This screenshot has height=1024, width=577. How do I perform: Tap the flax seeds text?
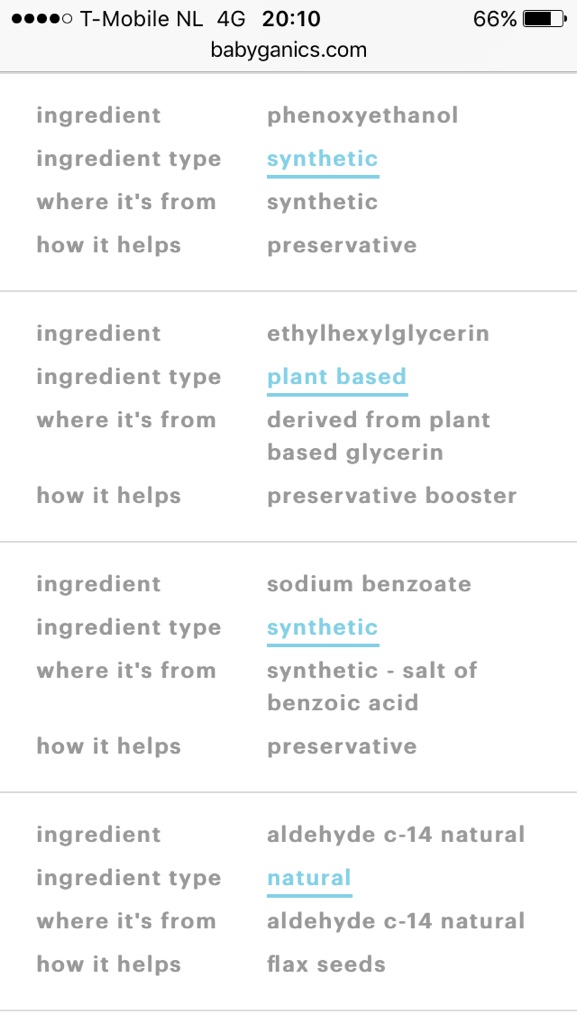pos(326,965)
